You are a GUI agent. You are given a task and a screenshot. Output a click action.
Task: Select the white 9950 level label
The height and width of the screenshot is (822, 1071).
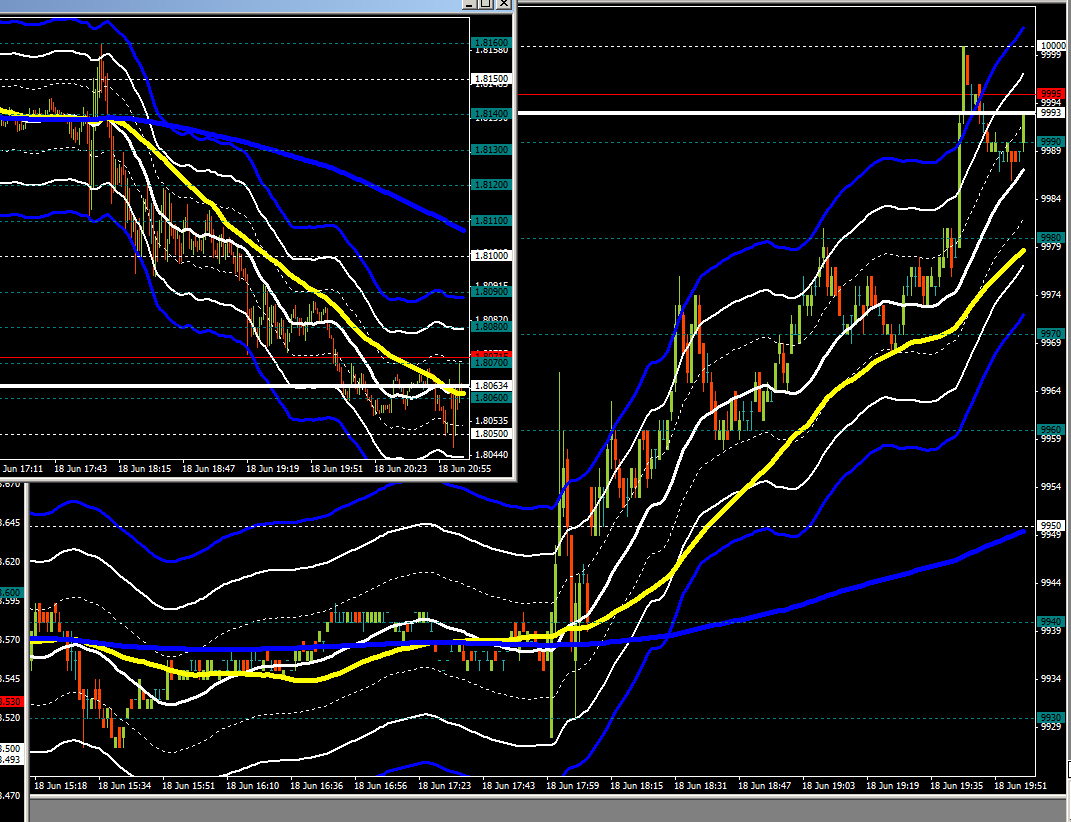[1051, 525]
